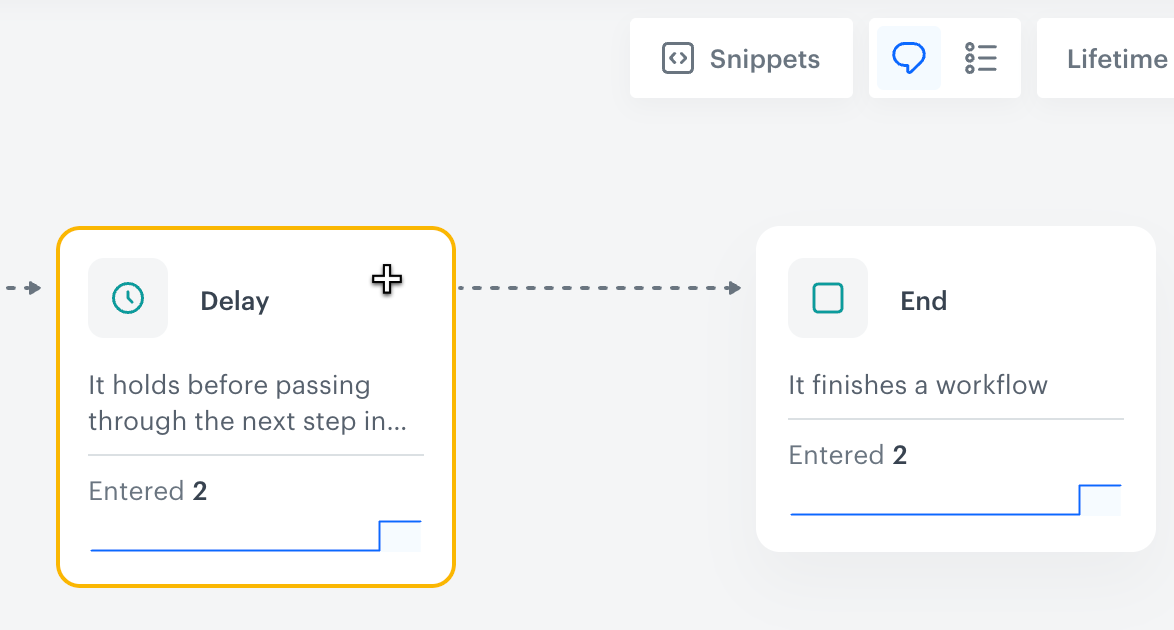Select the list view icon
1174x630 pixels.
[x=982, y=58]
